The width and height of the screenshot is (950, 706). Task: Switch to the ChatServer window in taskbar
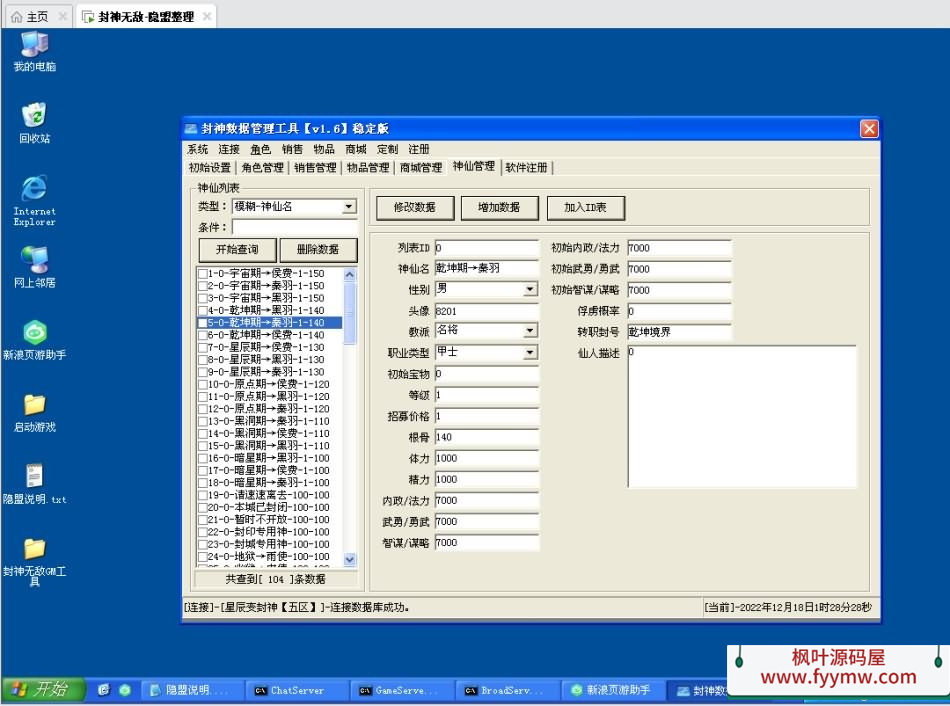click(296, 690)
